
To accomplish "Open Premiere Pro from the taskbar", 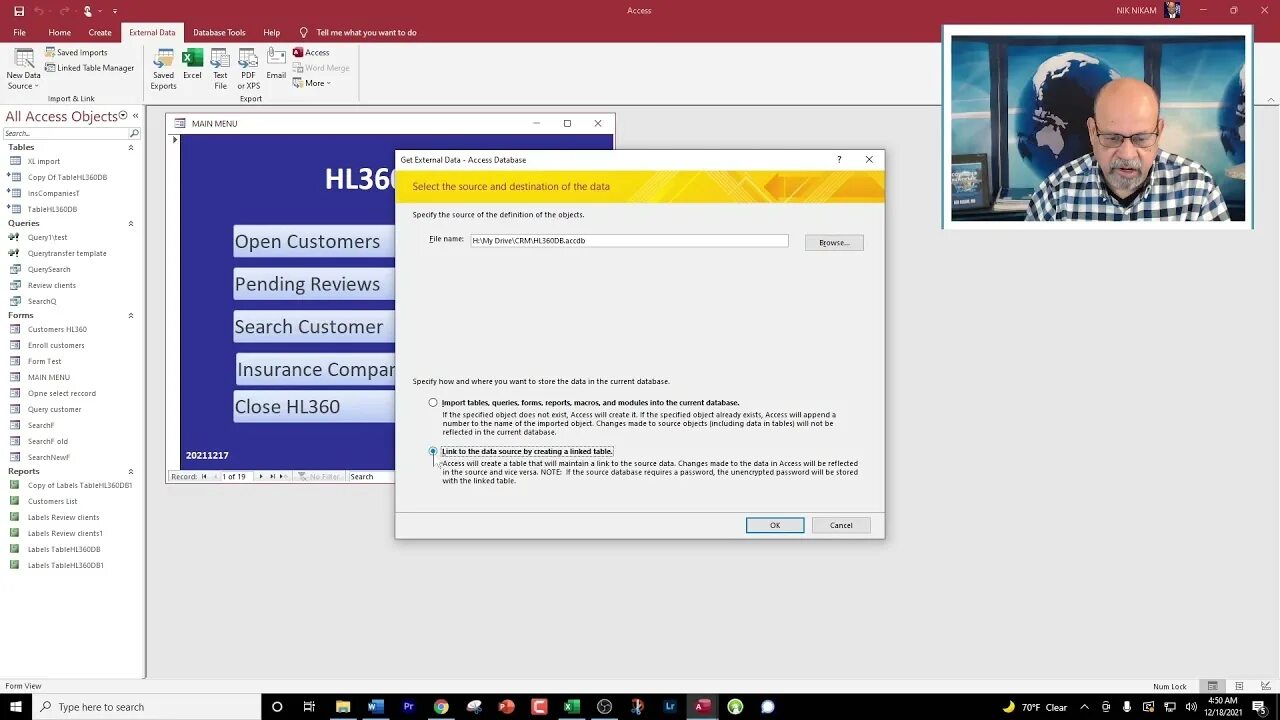I will click(408, 707).
